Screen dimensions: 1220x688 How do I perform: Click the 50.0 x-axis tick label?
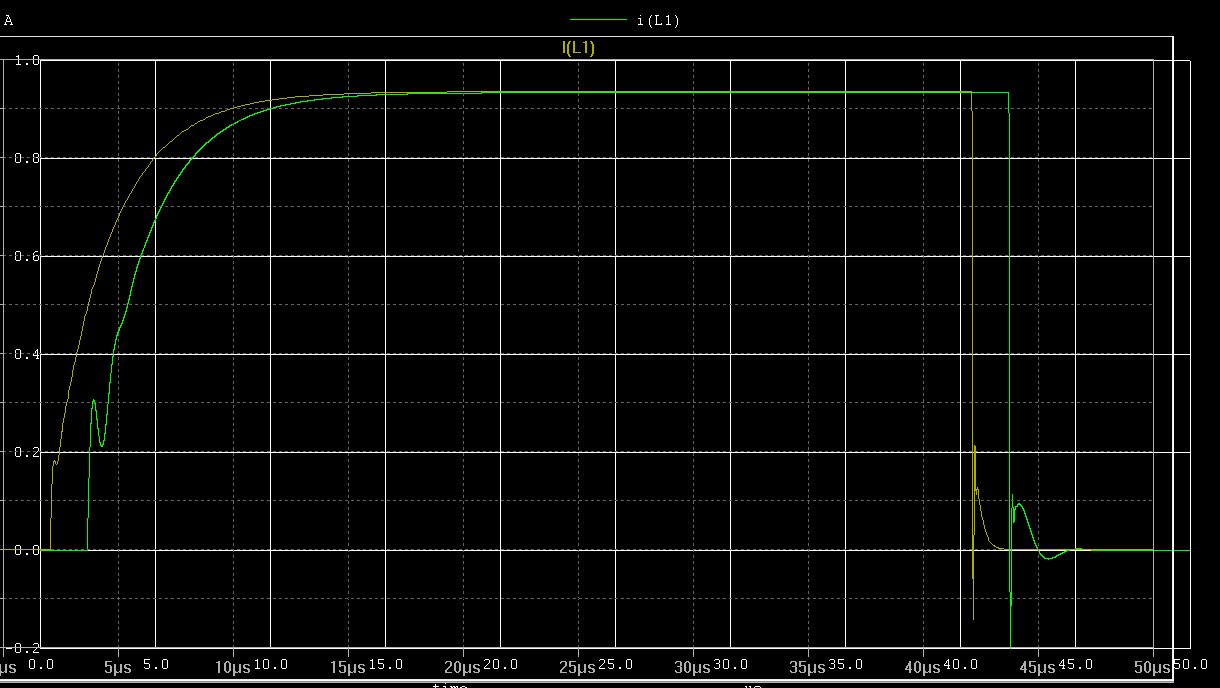point(1190,664)
